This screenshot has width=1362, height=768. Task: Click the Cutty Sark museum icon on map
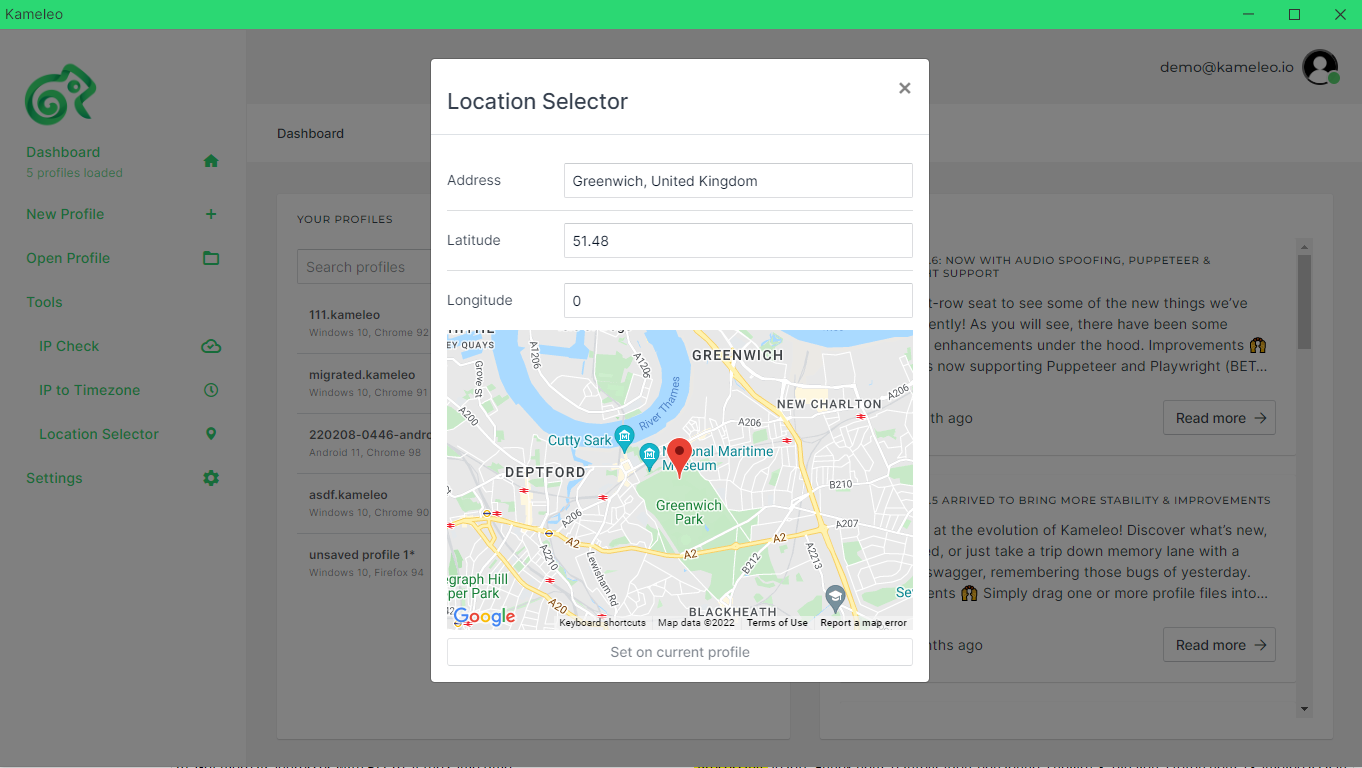tap(624, 436)
